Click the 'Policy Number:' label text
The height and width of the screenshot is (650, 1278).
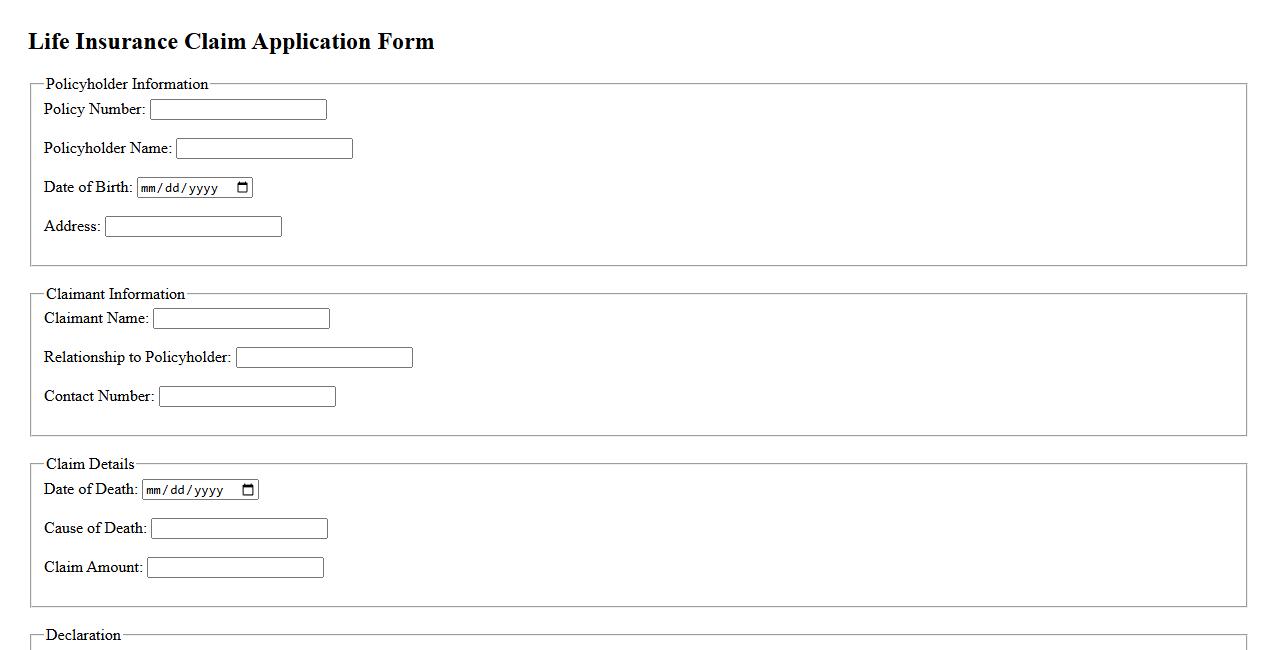tap(94, 109)
